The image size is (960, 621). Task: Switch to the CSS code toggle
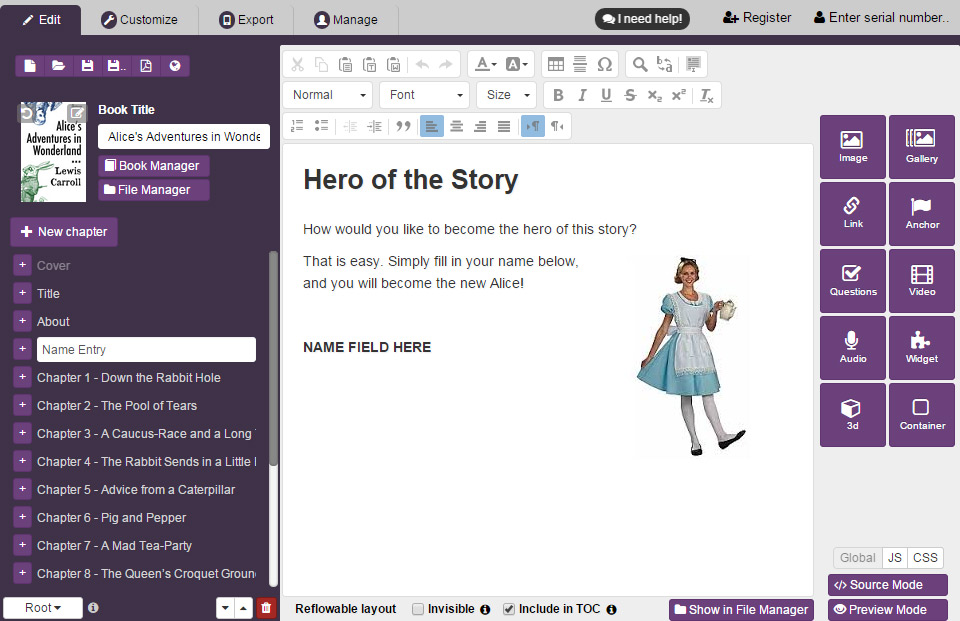click(x=925, y=558)
